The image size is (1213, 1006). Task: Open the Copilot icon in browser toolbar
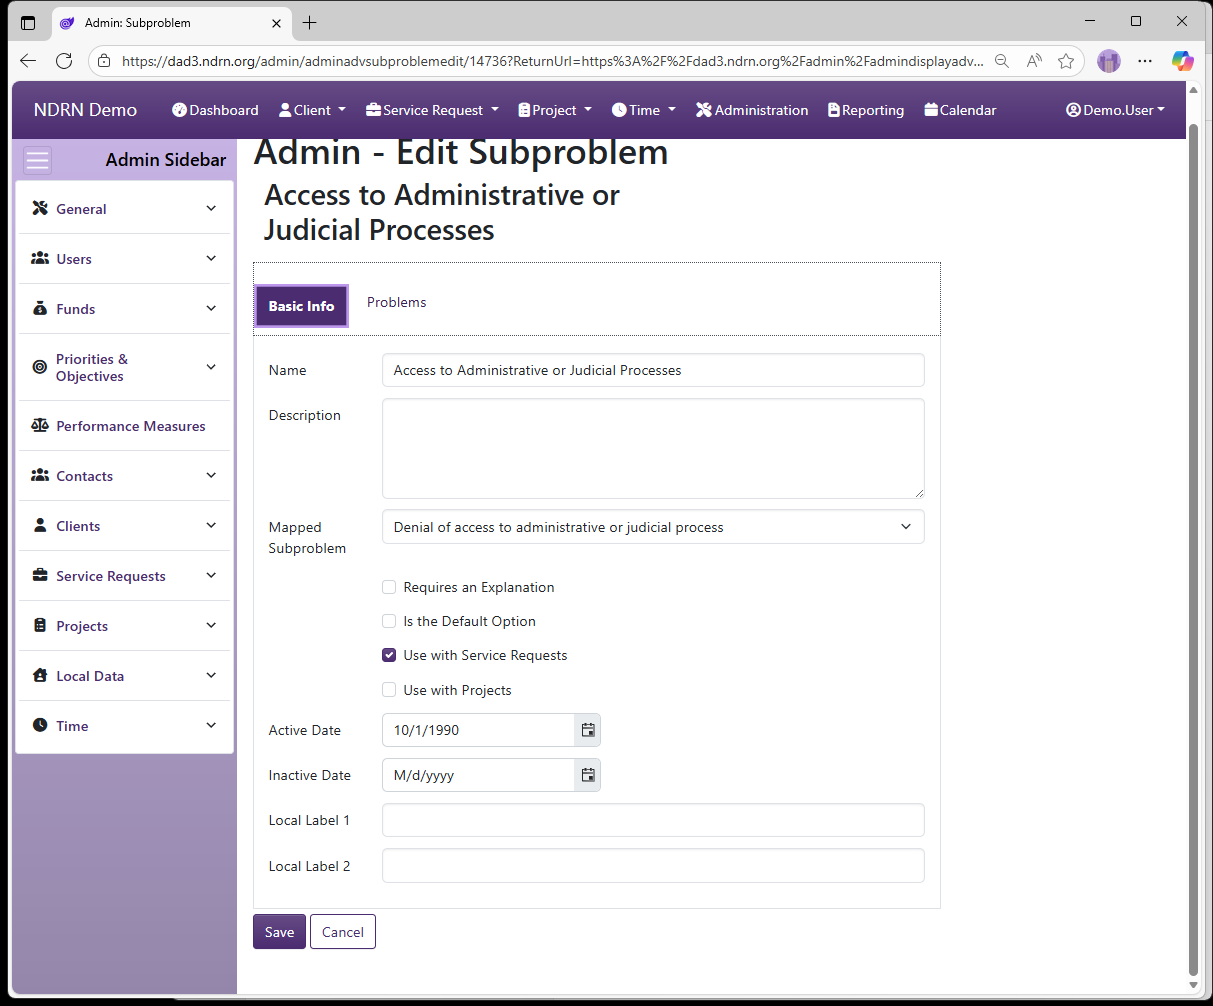pos(1183,61)
